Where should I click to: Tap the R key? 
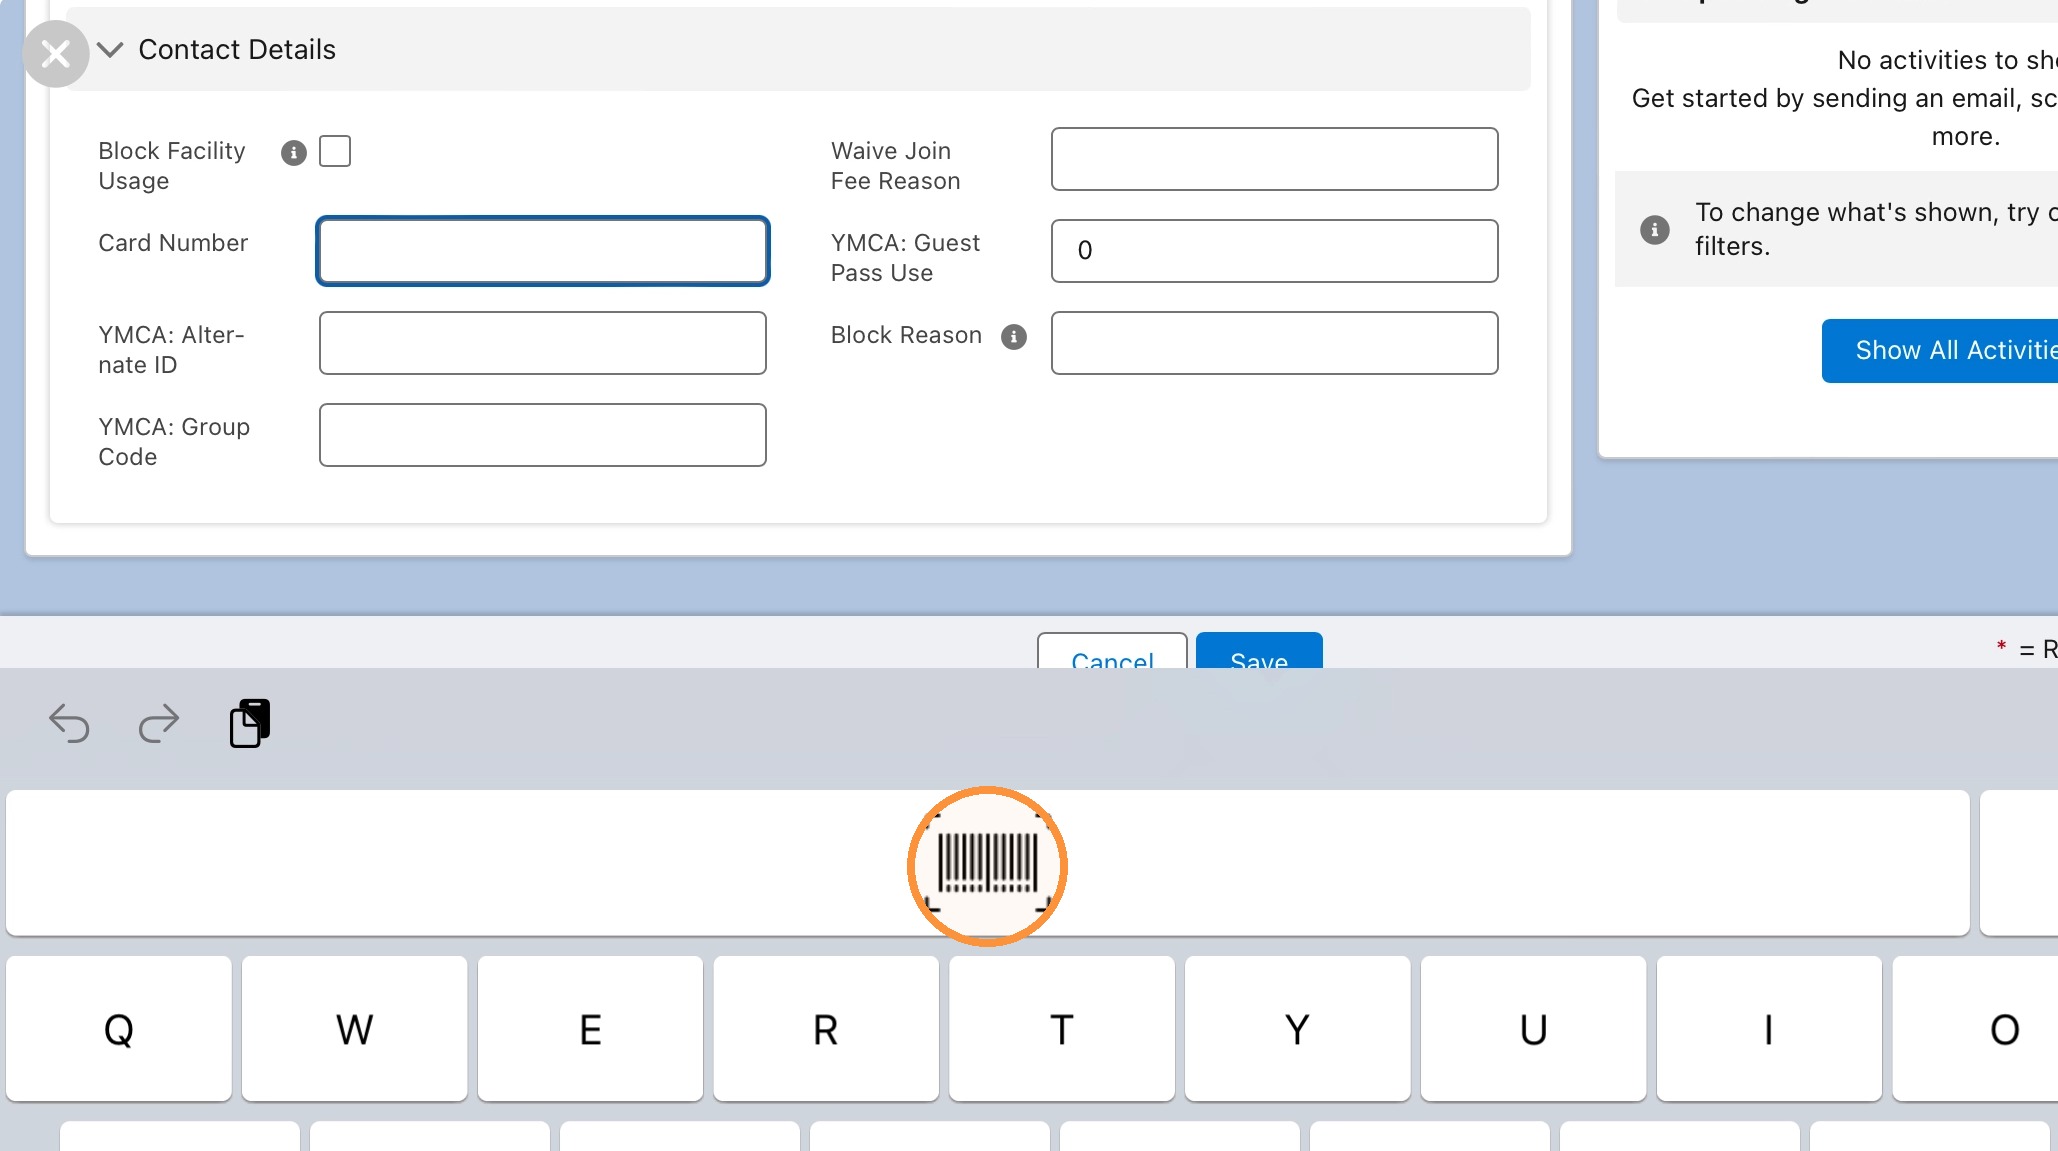click(826, 1029)
